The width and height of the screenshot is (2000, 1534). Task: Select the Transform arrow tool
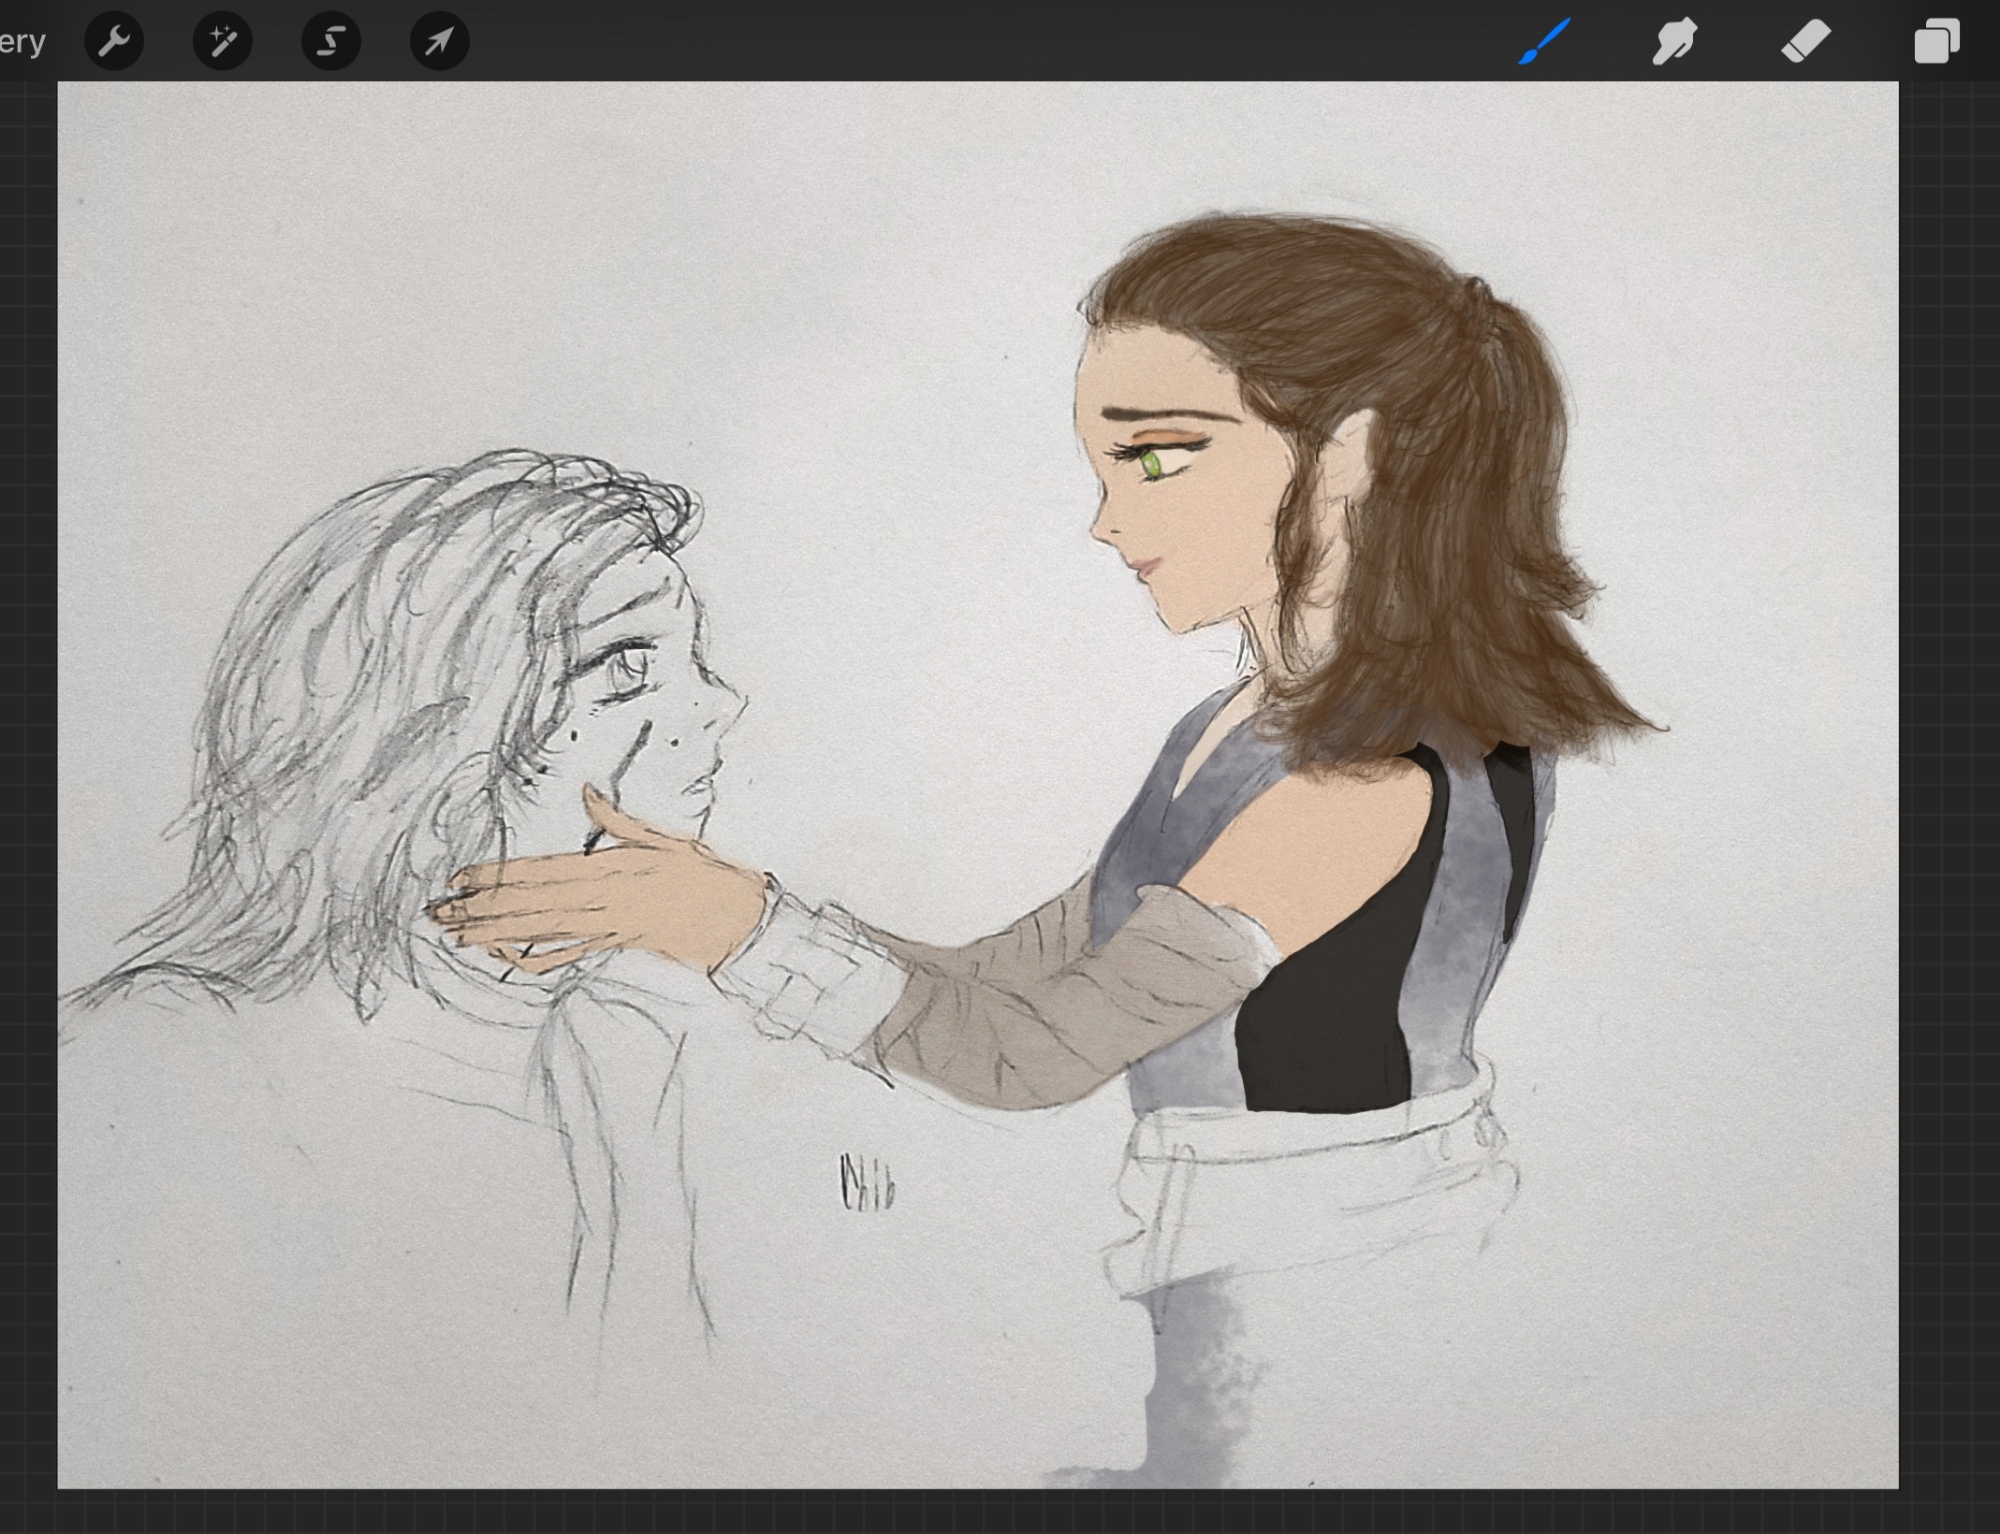[x=439, y=41]
